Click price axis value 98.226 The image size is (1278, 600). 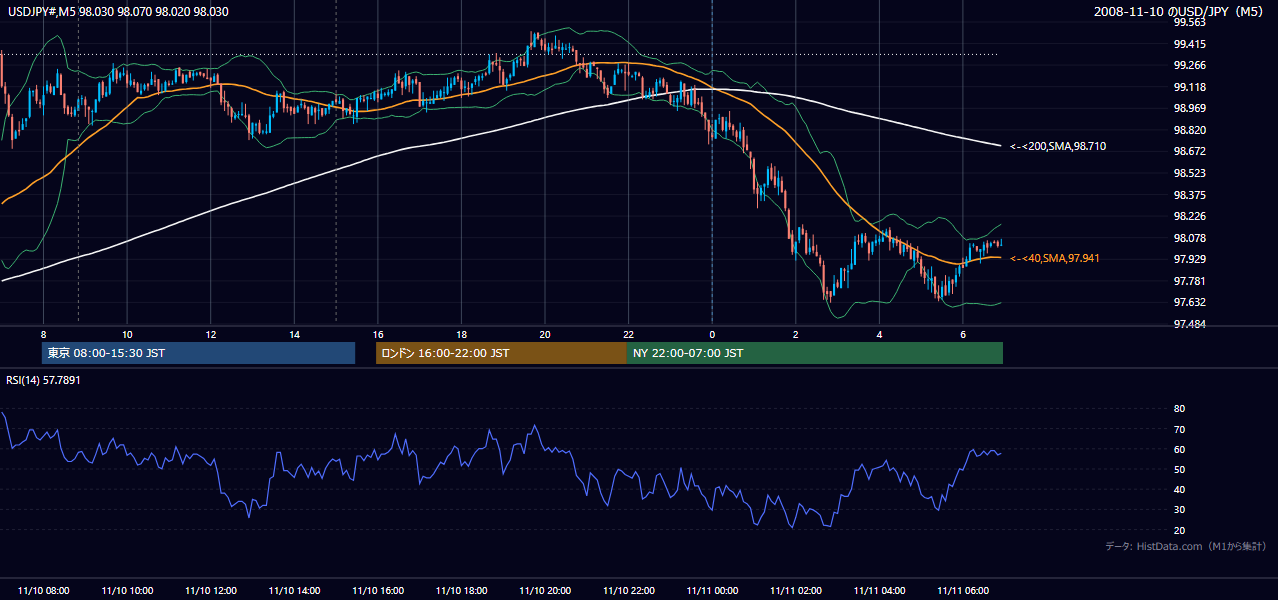point(1189,216)
